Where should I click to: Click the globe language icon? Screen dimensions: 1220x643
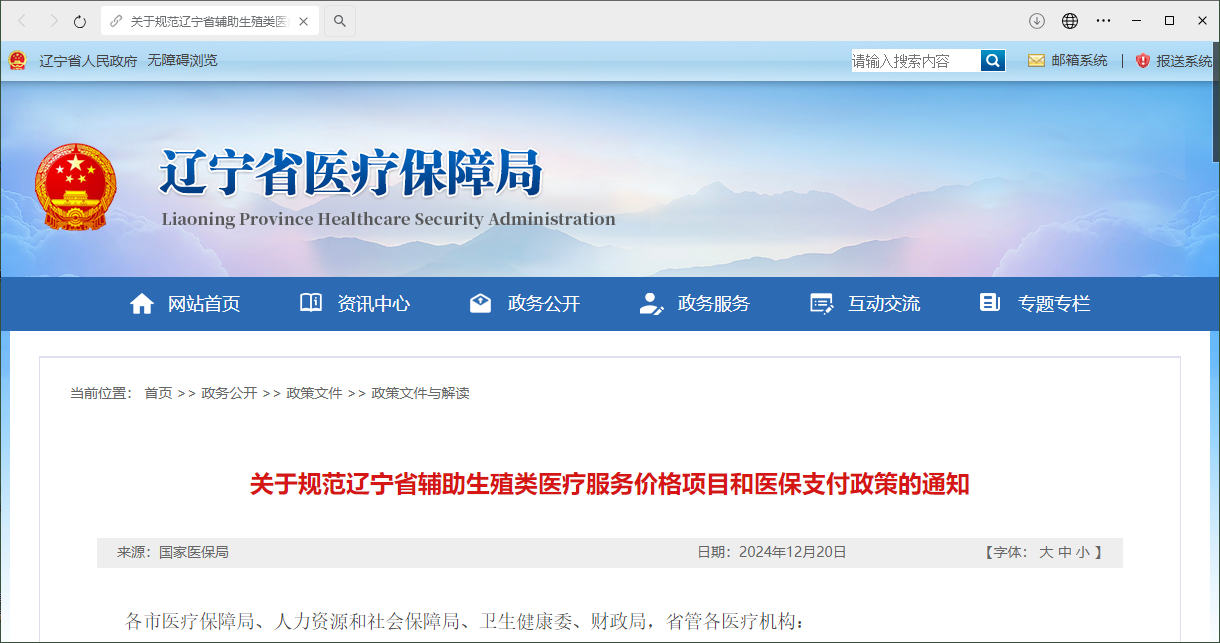[x=1070, y=21]
